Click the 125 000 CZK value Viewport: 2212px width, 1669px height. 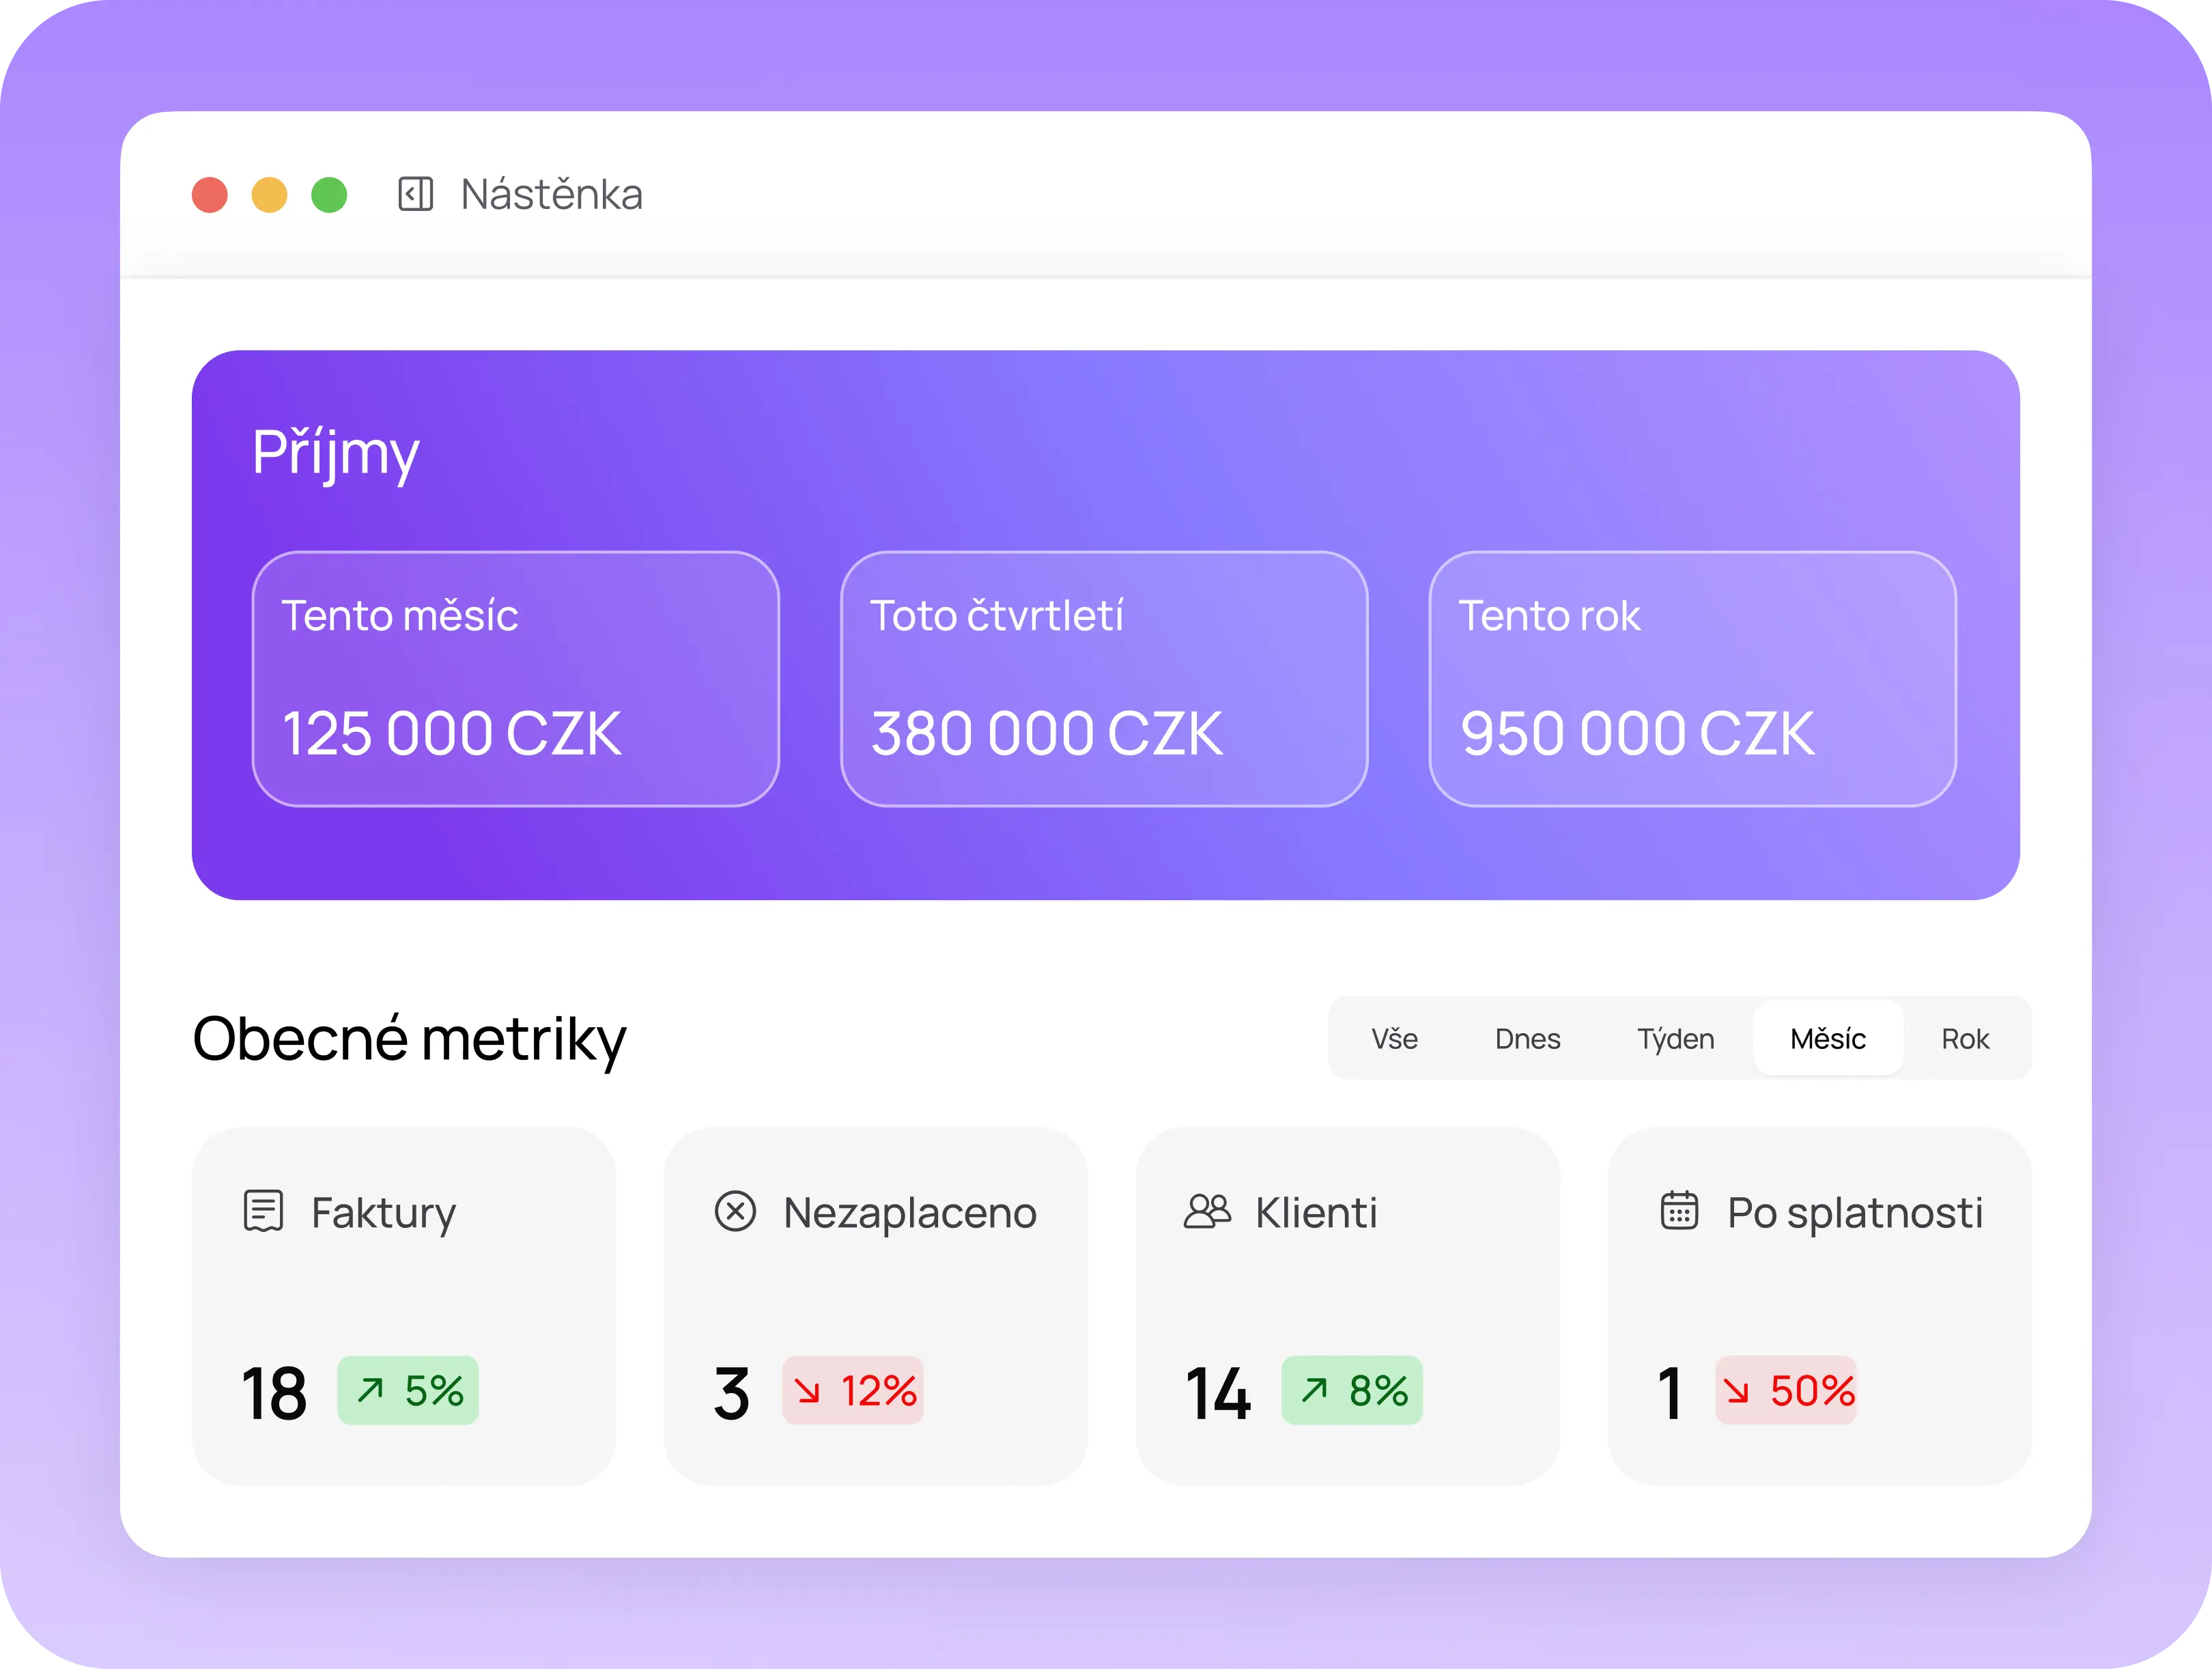[x=452, y=734]
